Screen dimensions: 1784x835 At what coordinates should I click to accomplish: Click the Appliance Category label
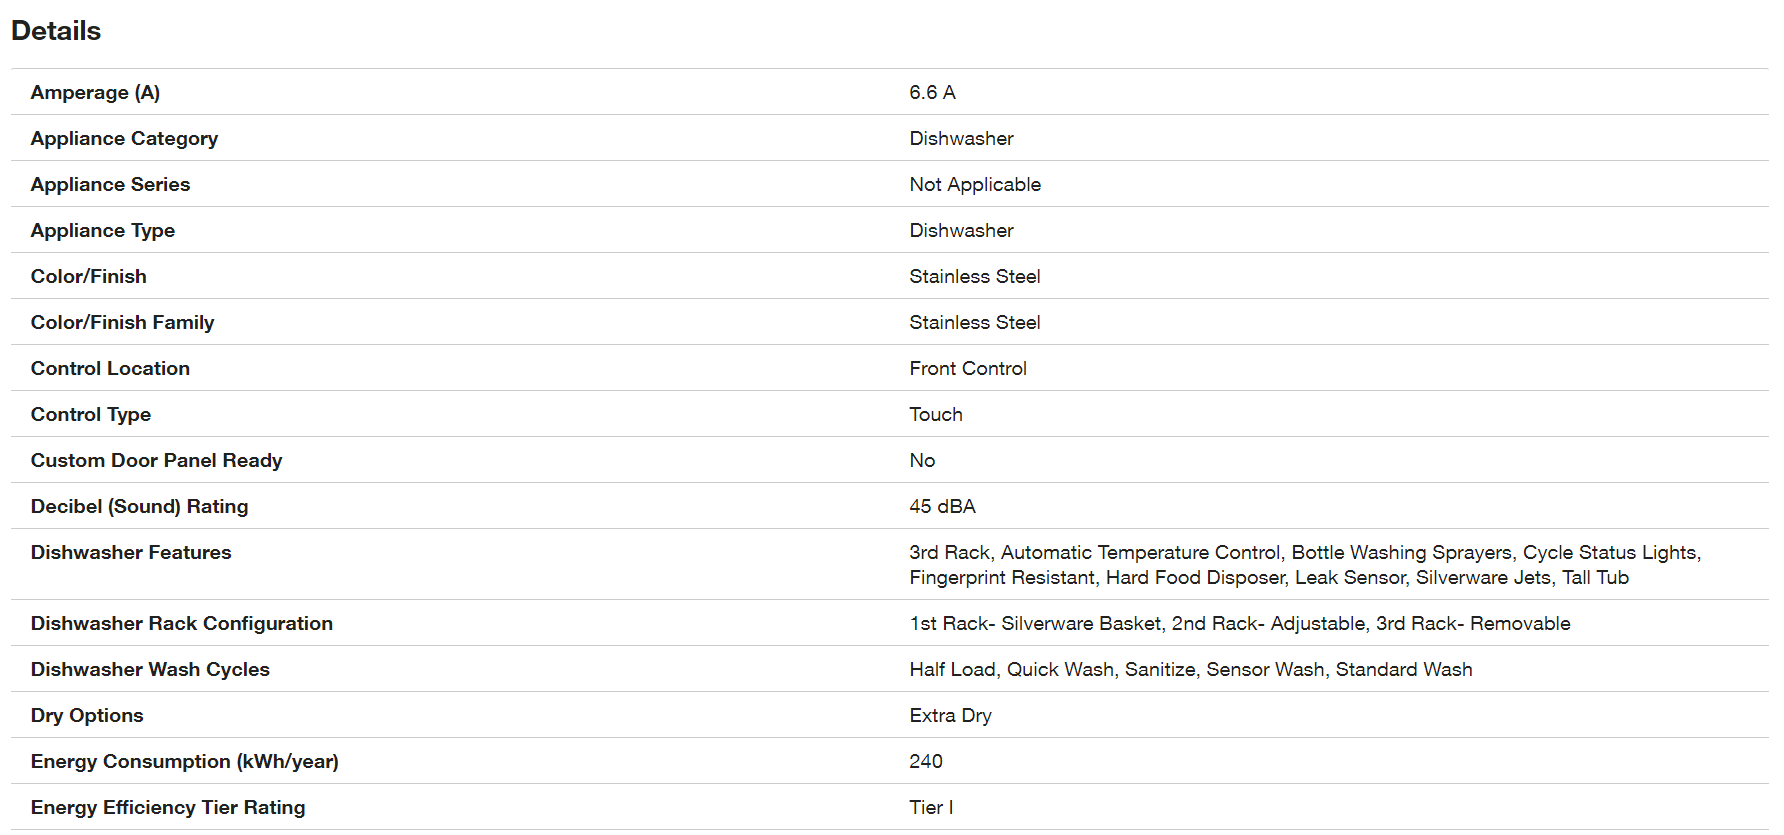point(124,139)
